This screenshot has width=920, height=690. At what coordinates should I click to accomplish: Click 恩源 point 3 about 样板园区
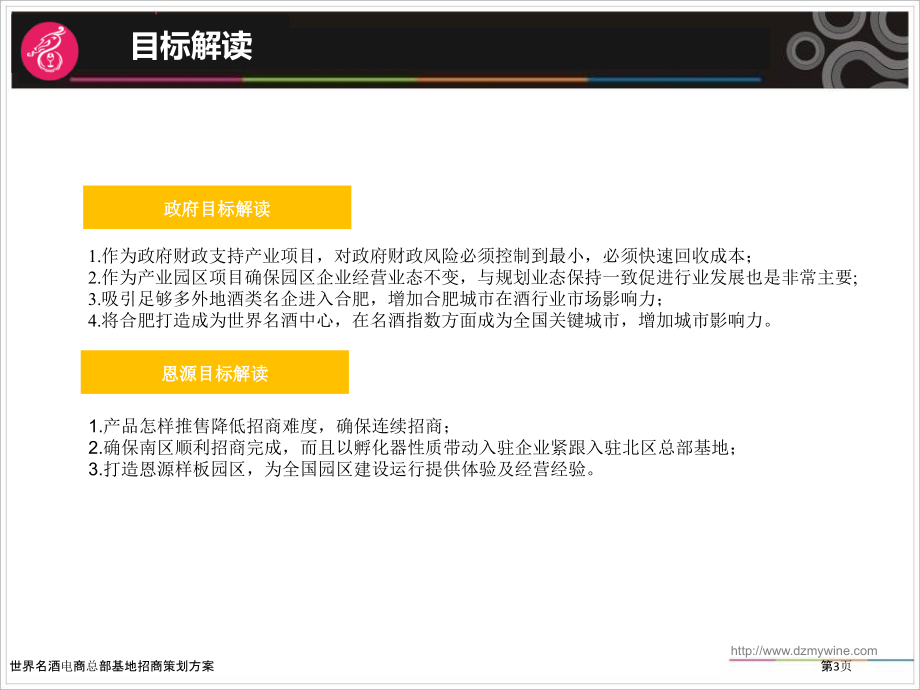point(341,469)
